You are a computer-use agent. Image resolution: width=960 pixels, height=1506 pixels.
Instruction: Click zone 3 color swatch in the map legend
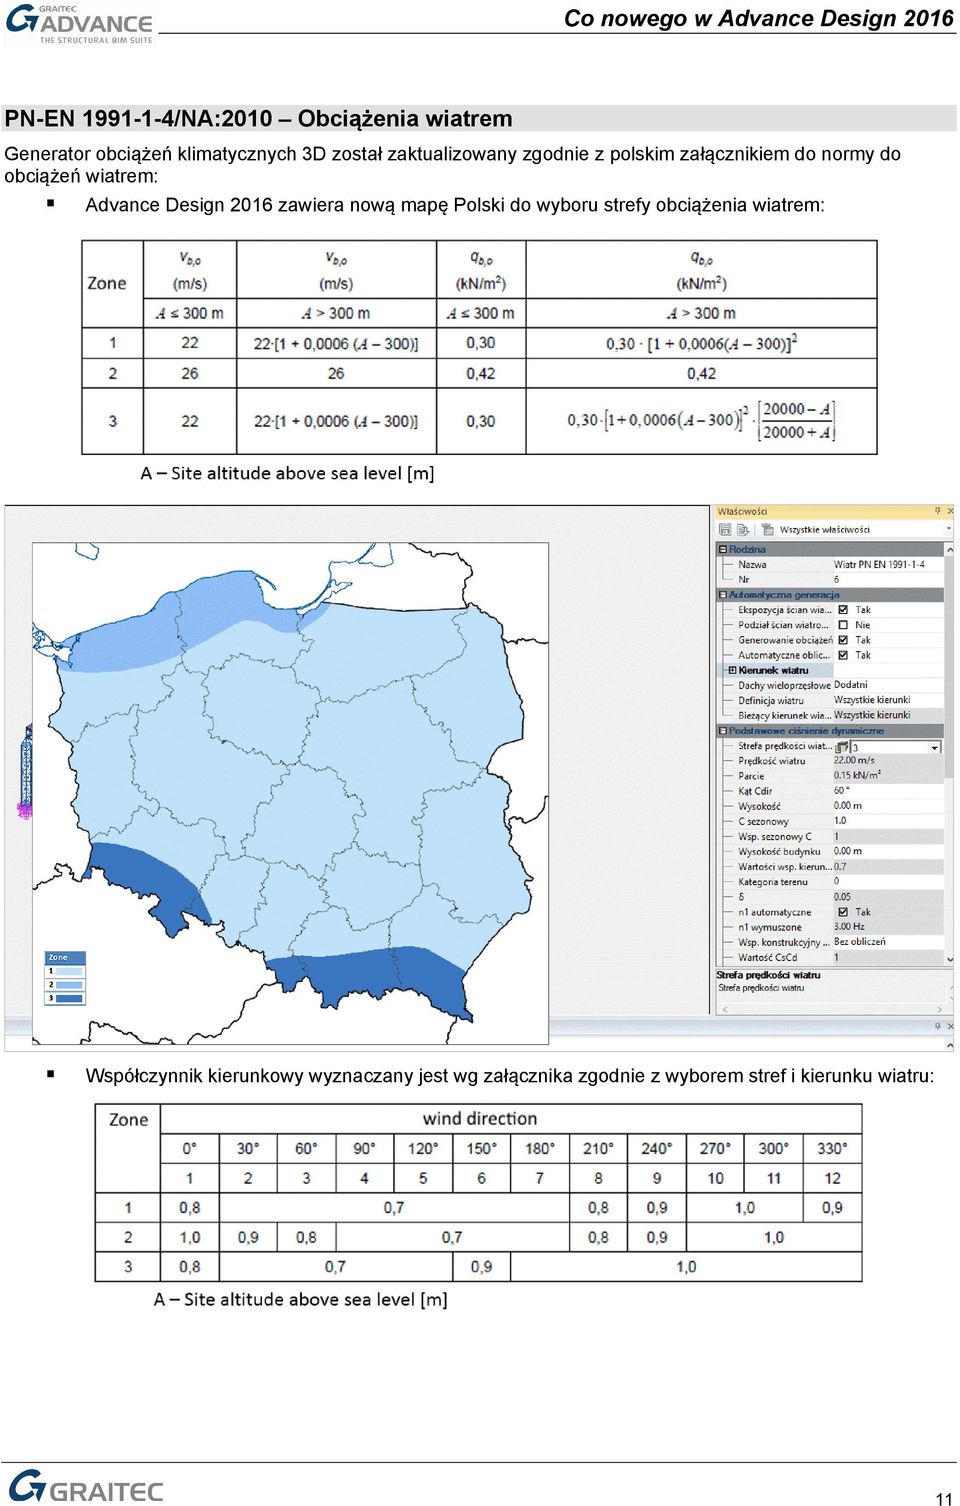pos(69,998)
